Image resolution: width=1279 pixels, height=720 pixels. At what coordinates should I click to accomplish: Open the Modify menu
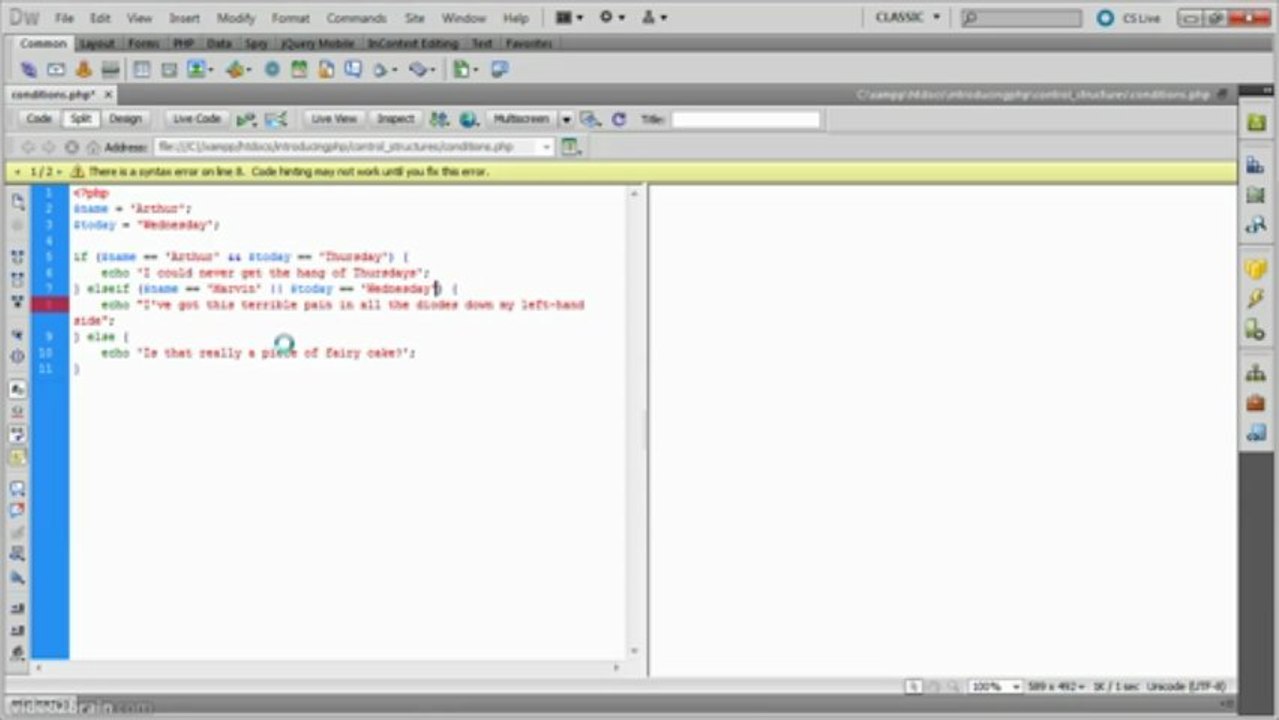[x=236, y=18]
